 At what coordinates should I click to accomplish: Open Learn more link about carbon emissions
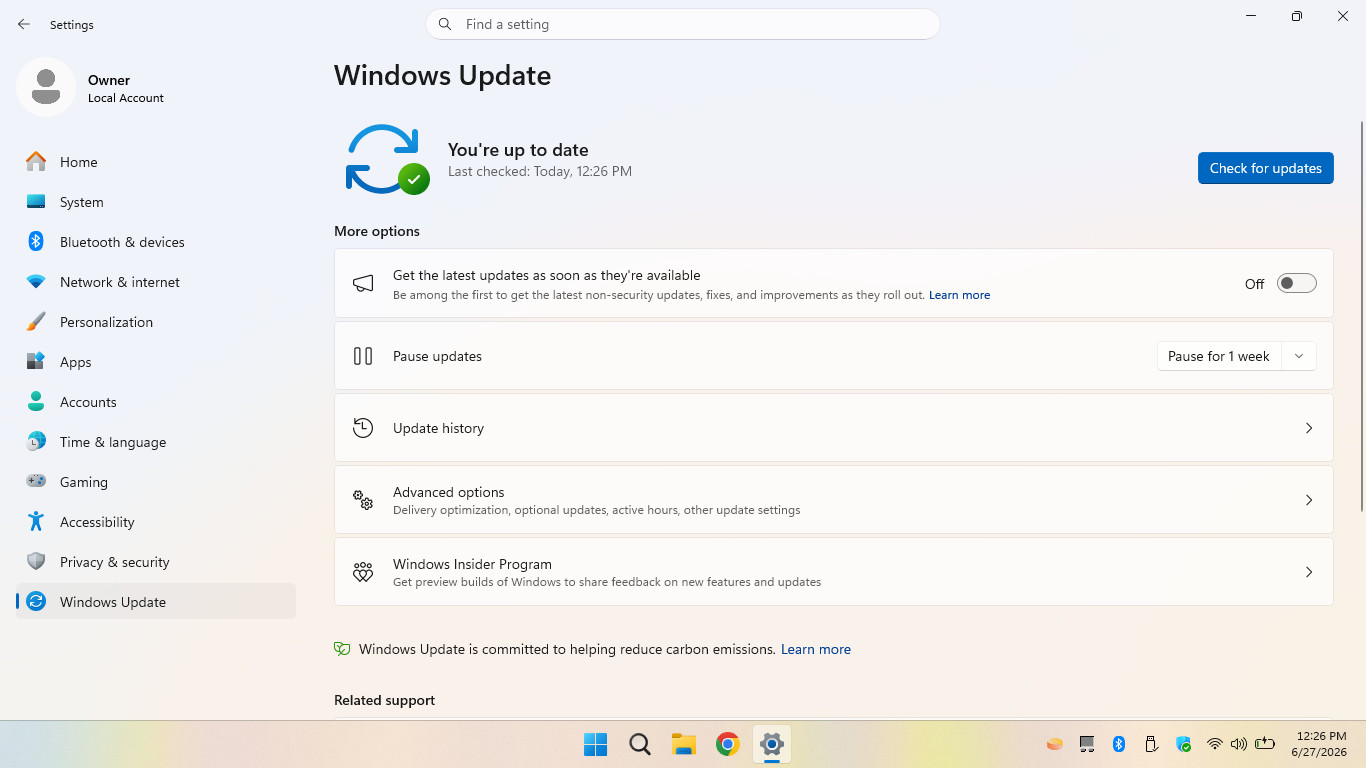click(x=816, y=649)
